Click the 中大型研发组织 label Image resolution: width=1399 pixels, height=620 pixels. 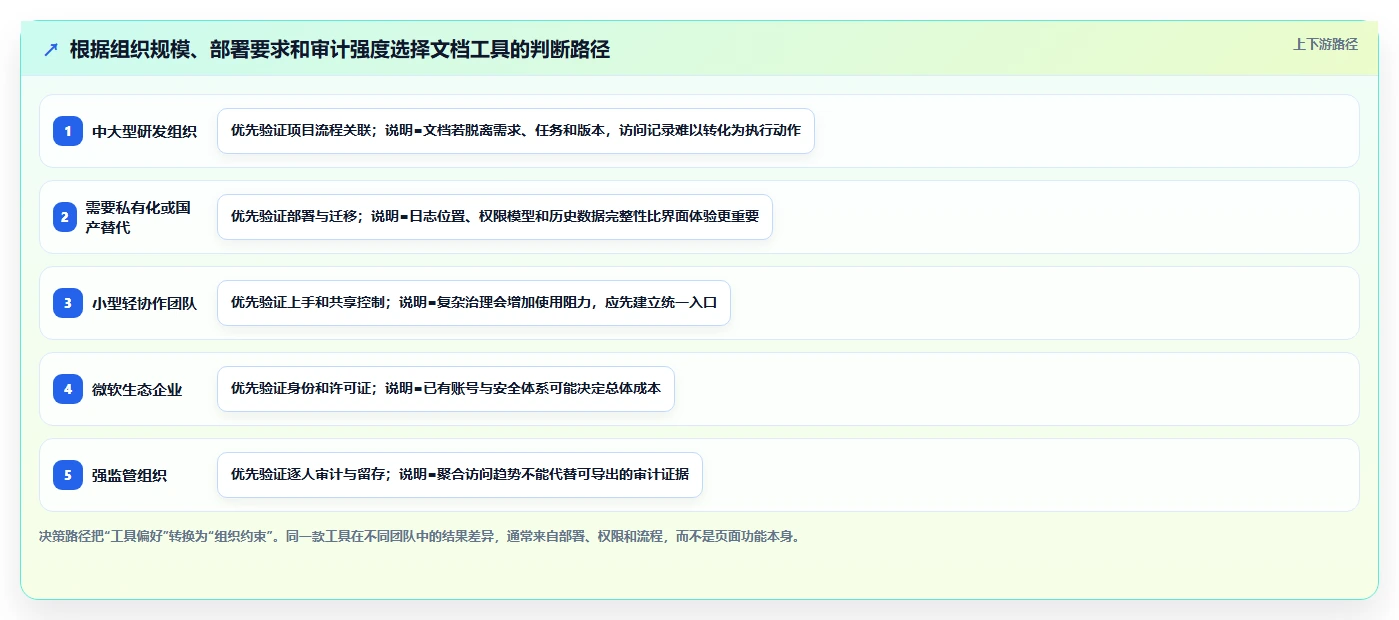[x=145, y=131]
